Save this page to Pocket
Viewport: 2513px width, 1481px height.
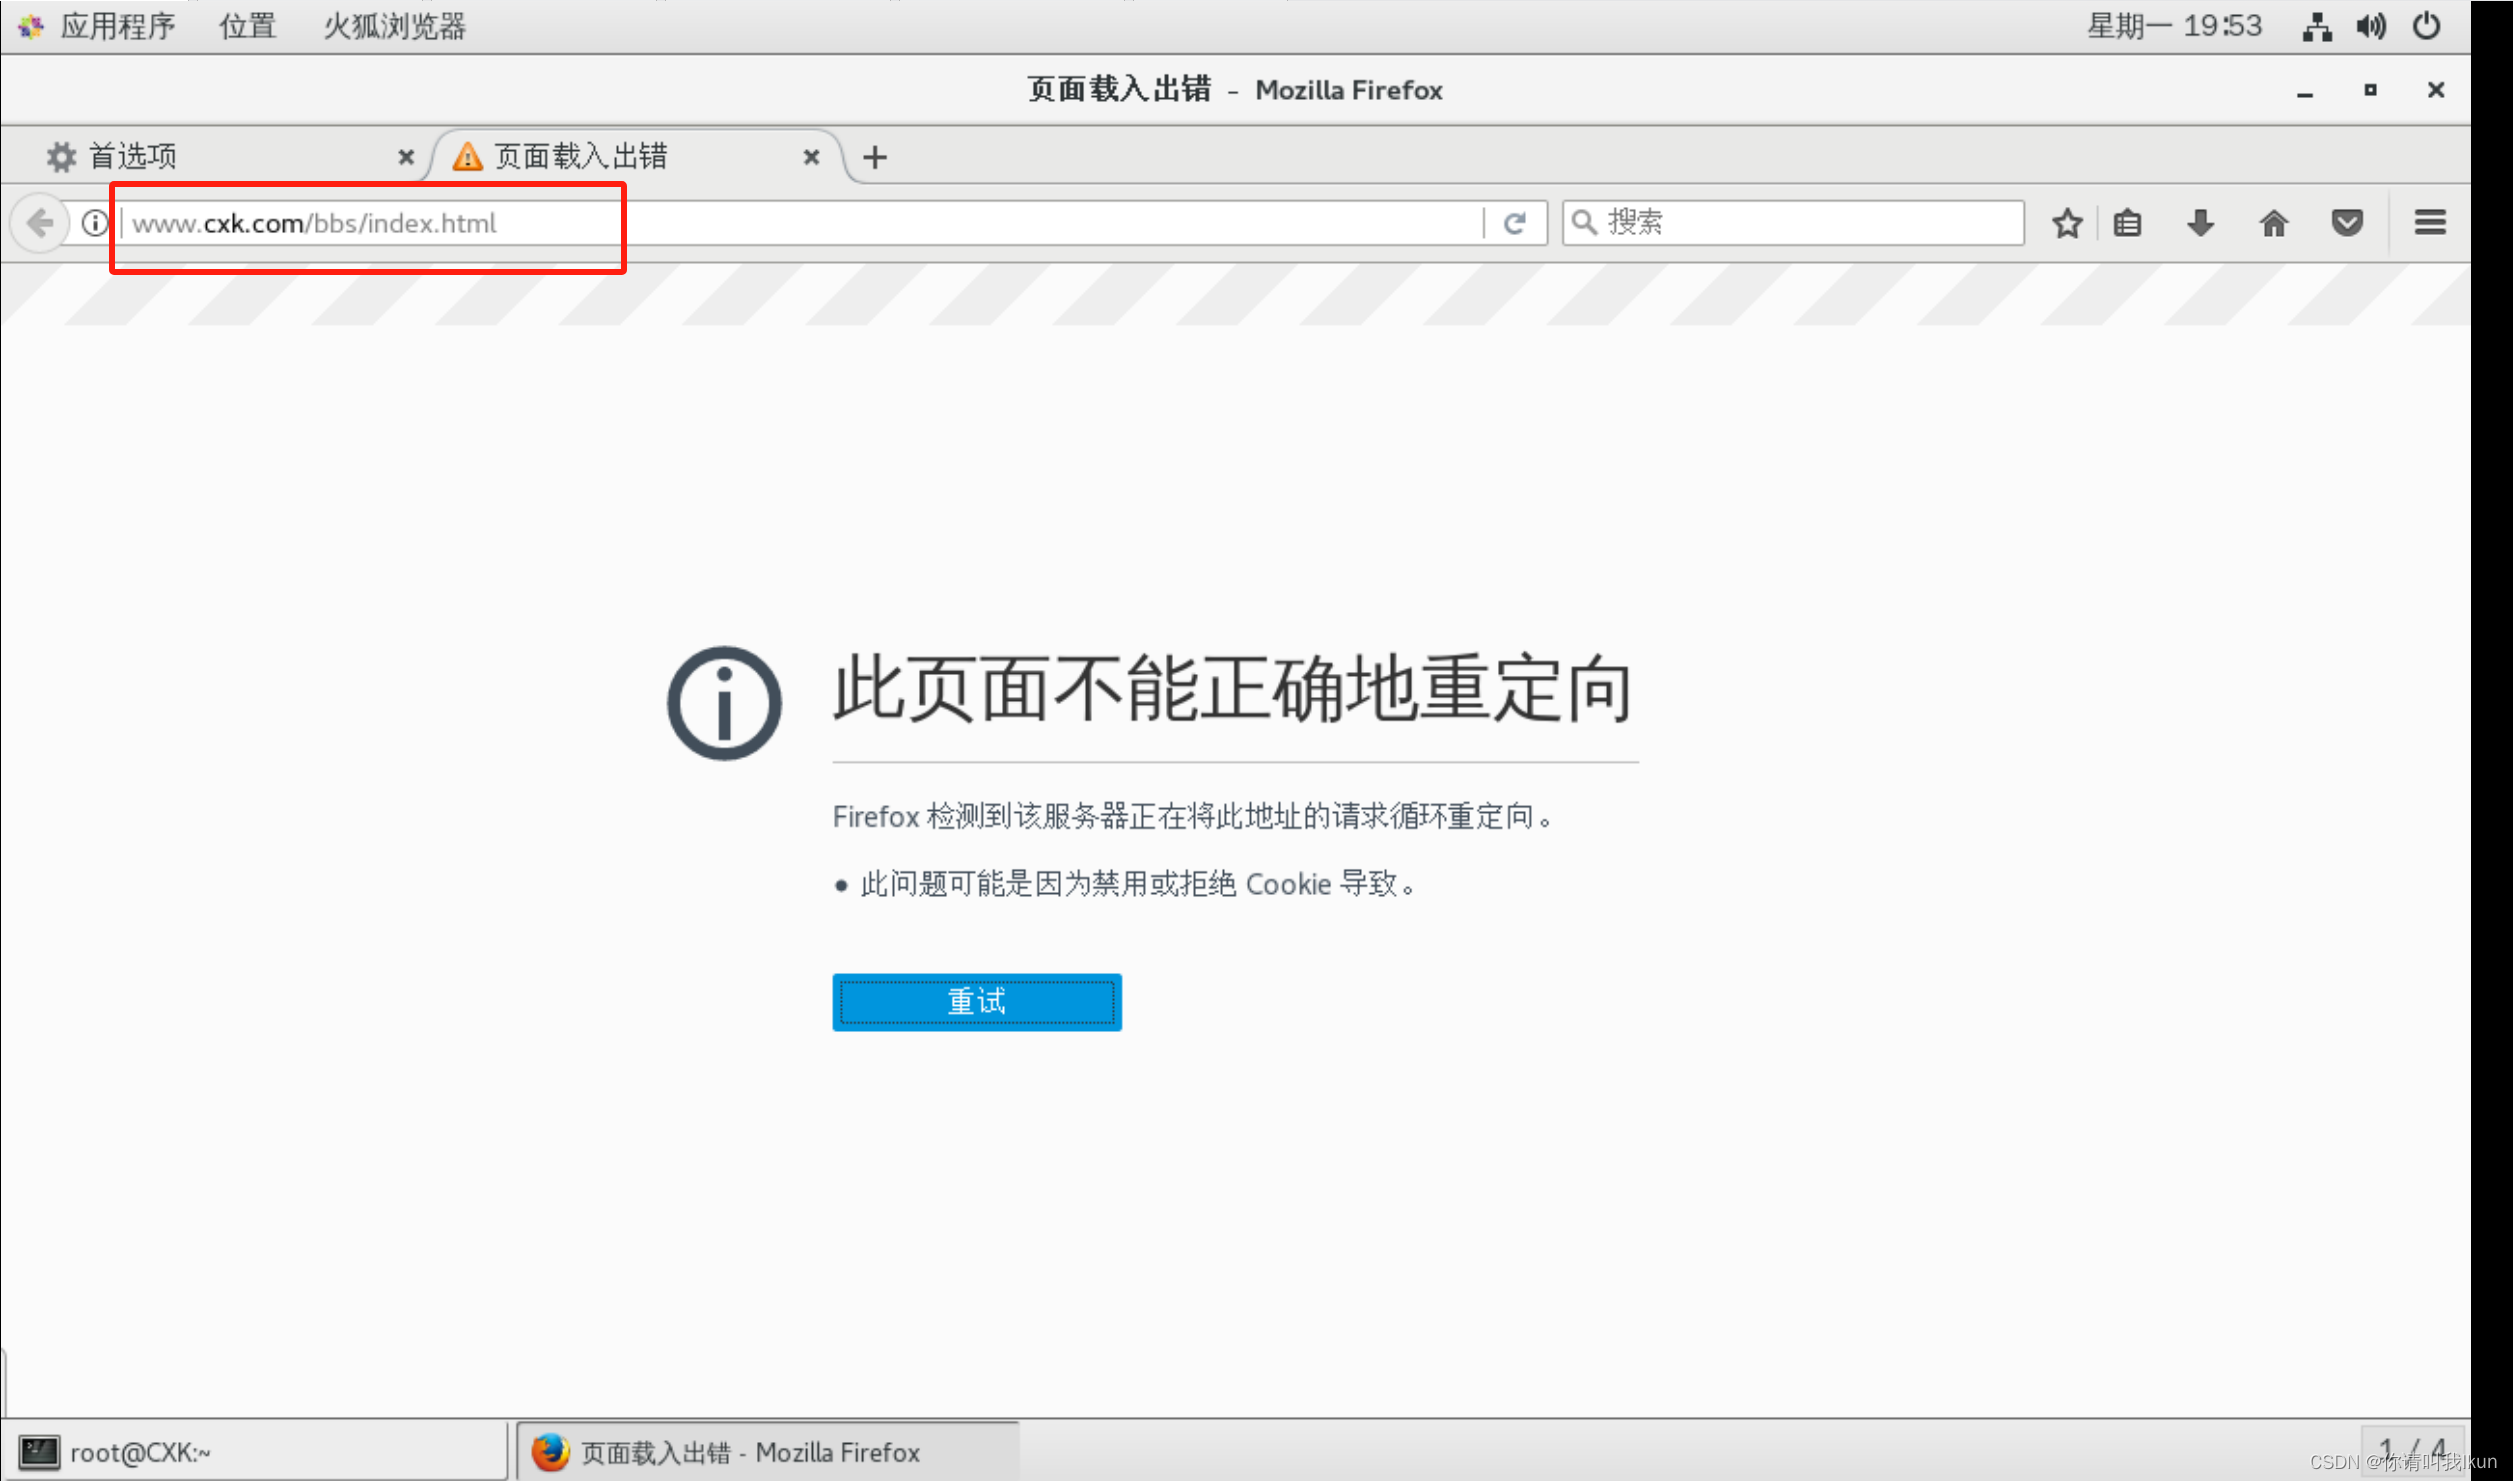[x=2347, y=222]
